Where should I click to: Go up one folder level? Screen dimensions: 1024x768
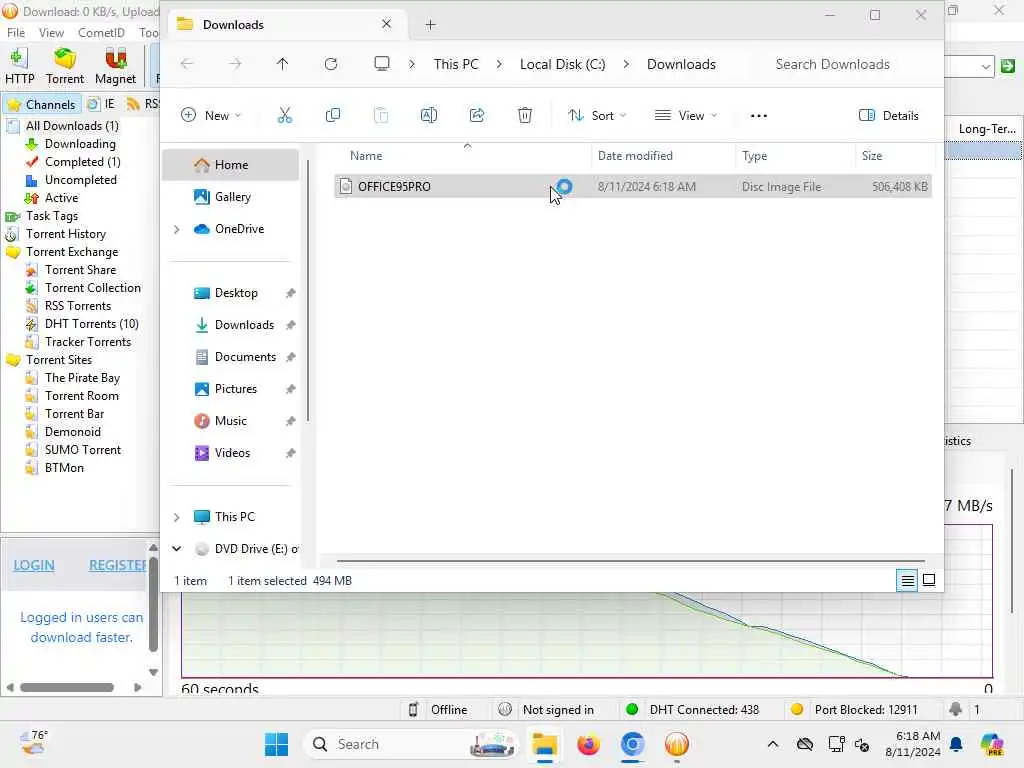click(282, 64)
